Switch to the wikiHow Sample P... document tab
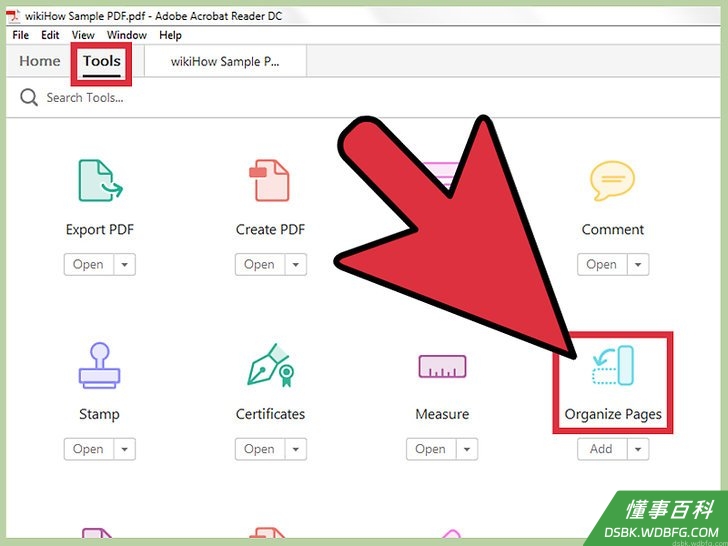Viewport: 728px width, 546px height. (x=225, y=61)
